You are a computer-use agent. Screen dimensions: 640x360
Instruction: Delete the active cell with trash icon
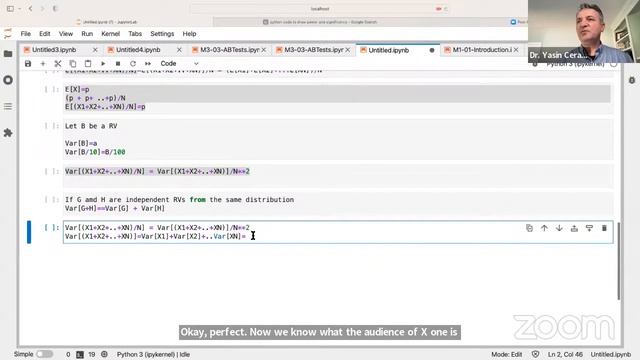pyautogui.click(x=604, y=228)
